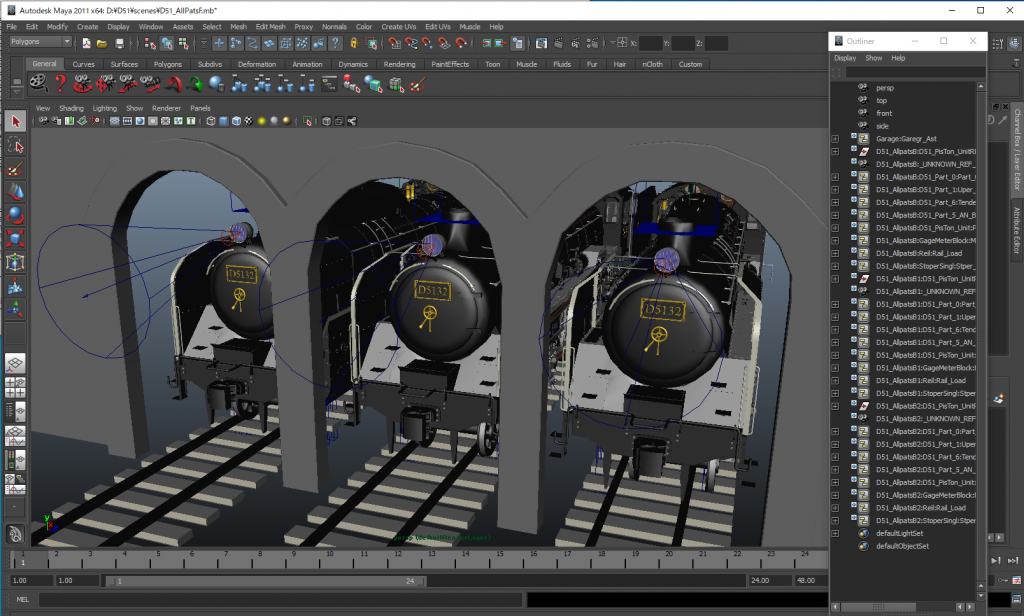The image size is (1024, 616).
Task: Expand D51_AllpatsB:D51_Part_0 node in Outliner
Action: pos(835,177)
